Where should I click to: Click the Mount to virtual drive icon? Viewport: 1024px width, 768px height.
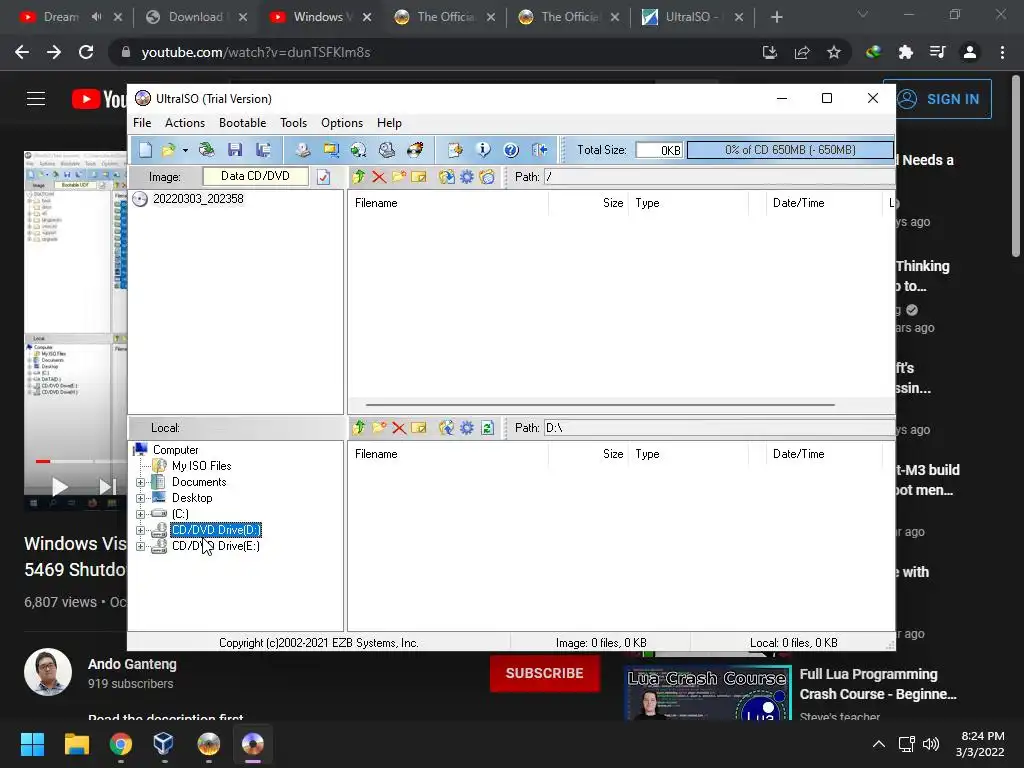387,150
